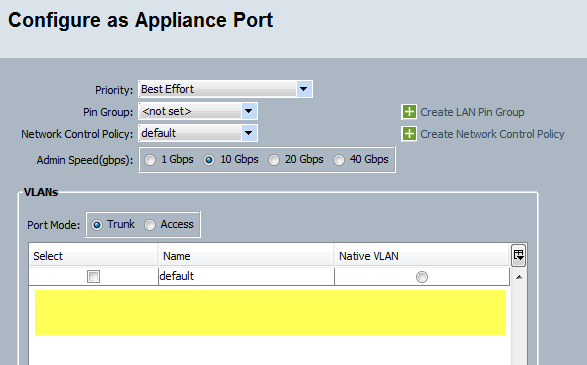Viewport: 587px width, 365px height.
Task: Click the green plus icon for LAN Pin Group
Action: click(409, 112)
